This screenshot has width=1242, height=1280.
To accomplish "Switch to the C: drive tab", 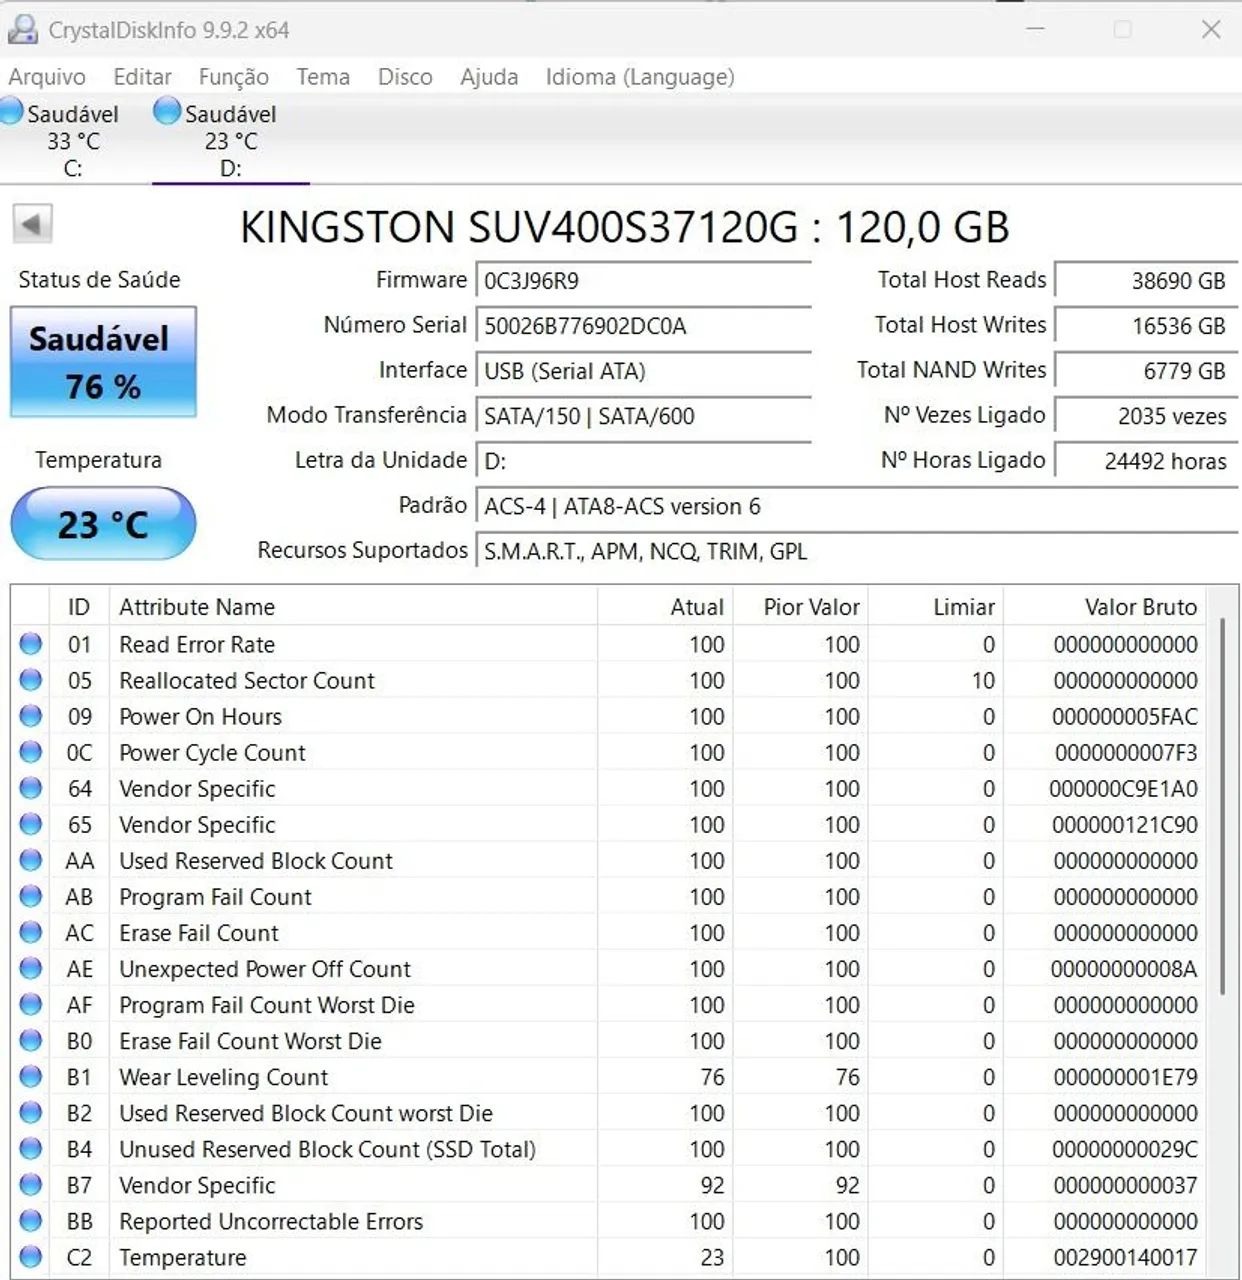I will (73, 140).
